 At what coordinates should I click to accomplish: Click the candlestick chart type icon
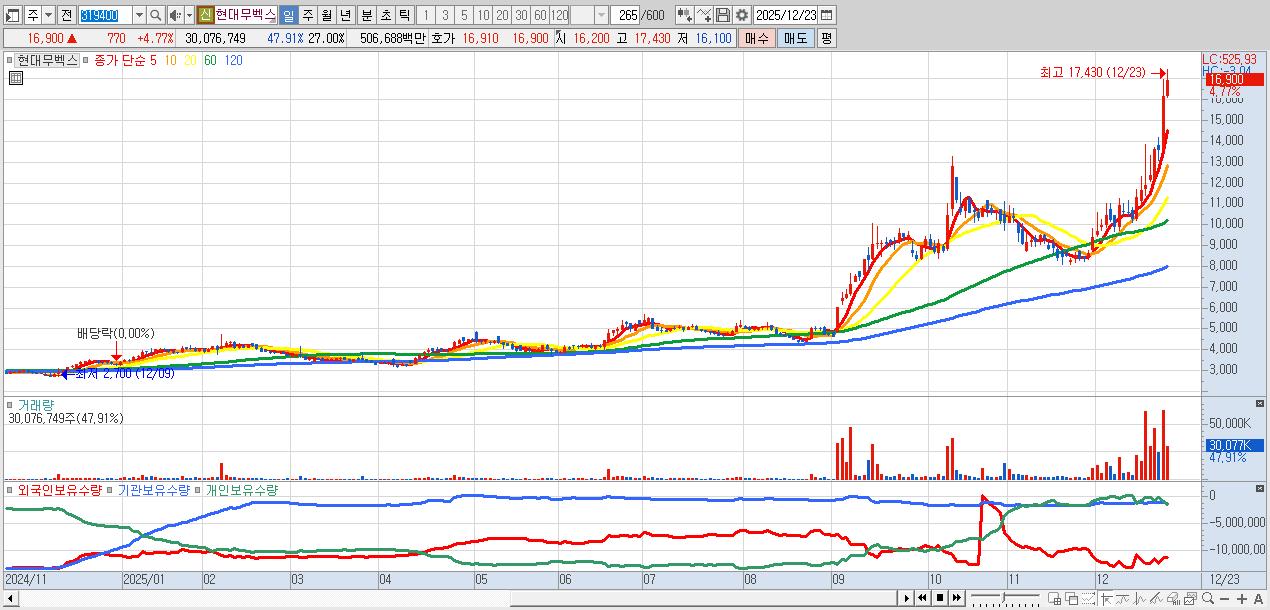[684, 15]
